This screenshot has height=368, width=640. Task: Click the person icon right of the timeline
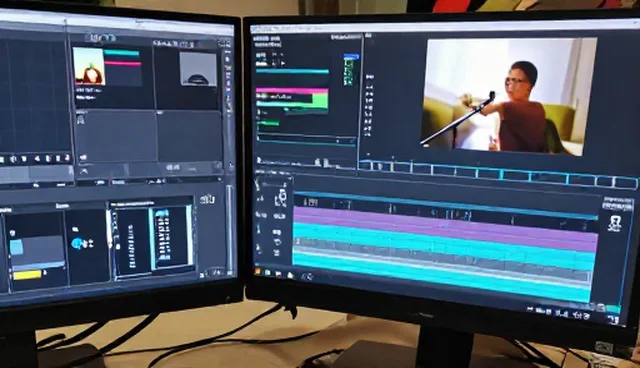coord(614,224)
